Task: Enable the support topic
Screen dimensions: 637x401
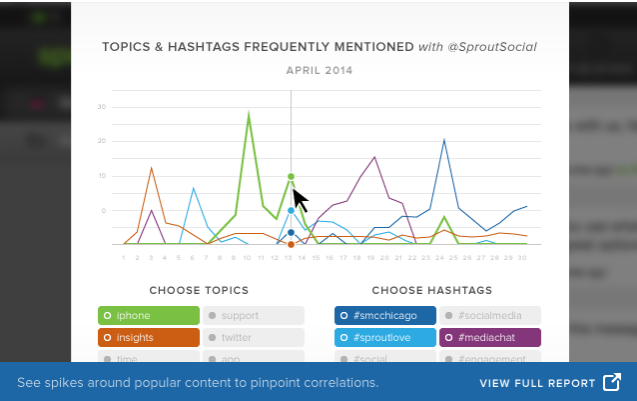Action: coord(254,316)
